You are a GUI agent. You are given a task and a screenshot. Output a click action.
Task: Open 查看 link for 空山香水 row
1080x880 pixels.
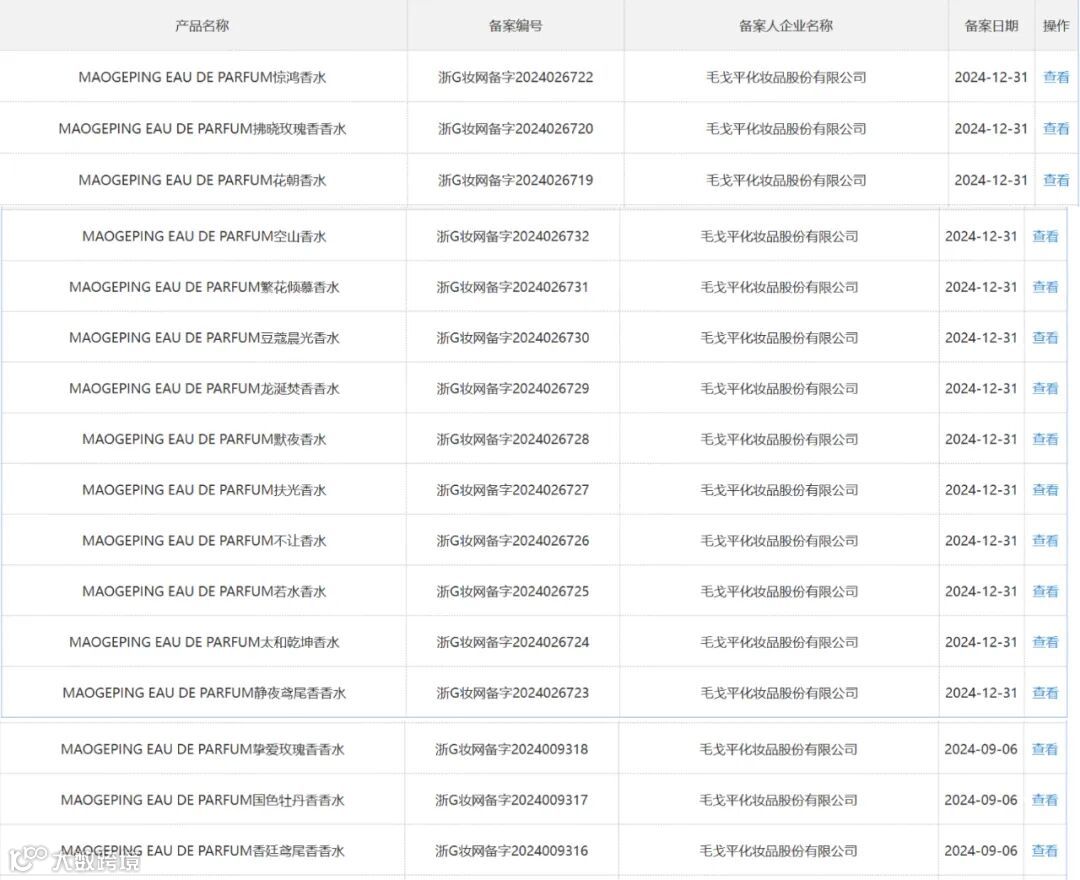coord(1045,236)
